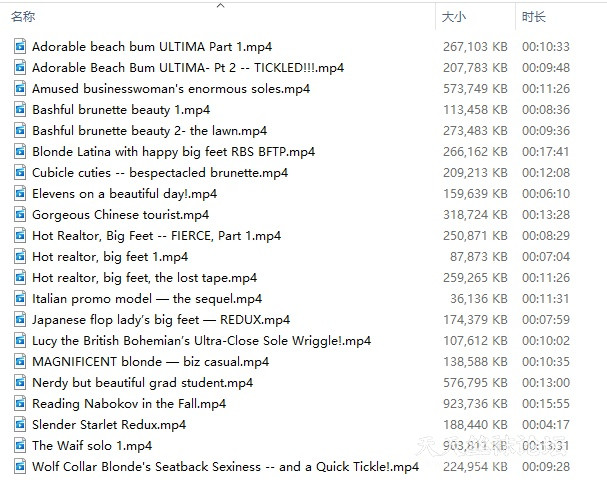Click the mp4 icon for Slender Starlet Redux
The height and width of the screenshot is (493, 607).
[20, 425]
